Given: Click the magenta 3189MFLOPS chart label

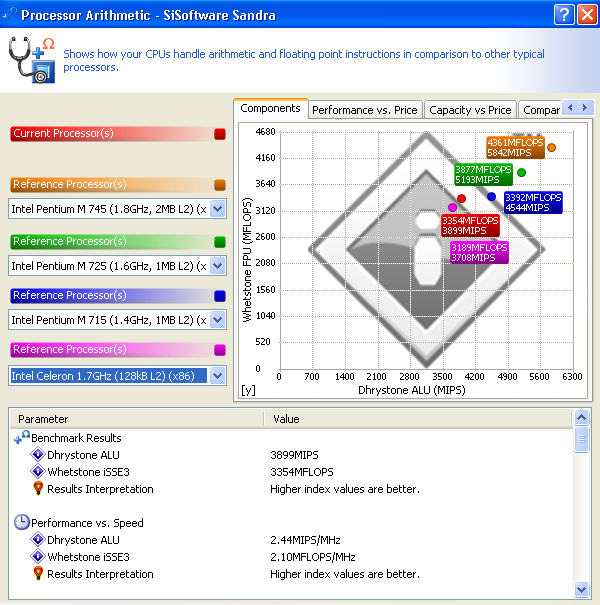Looking at the screenshot, I should pos(479,252).
